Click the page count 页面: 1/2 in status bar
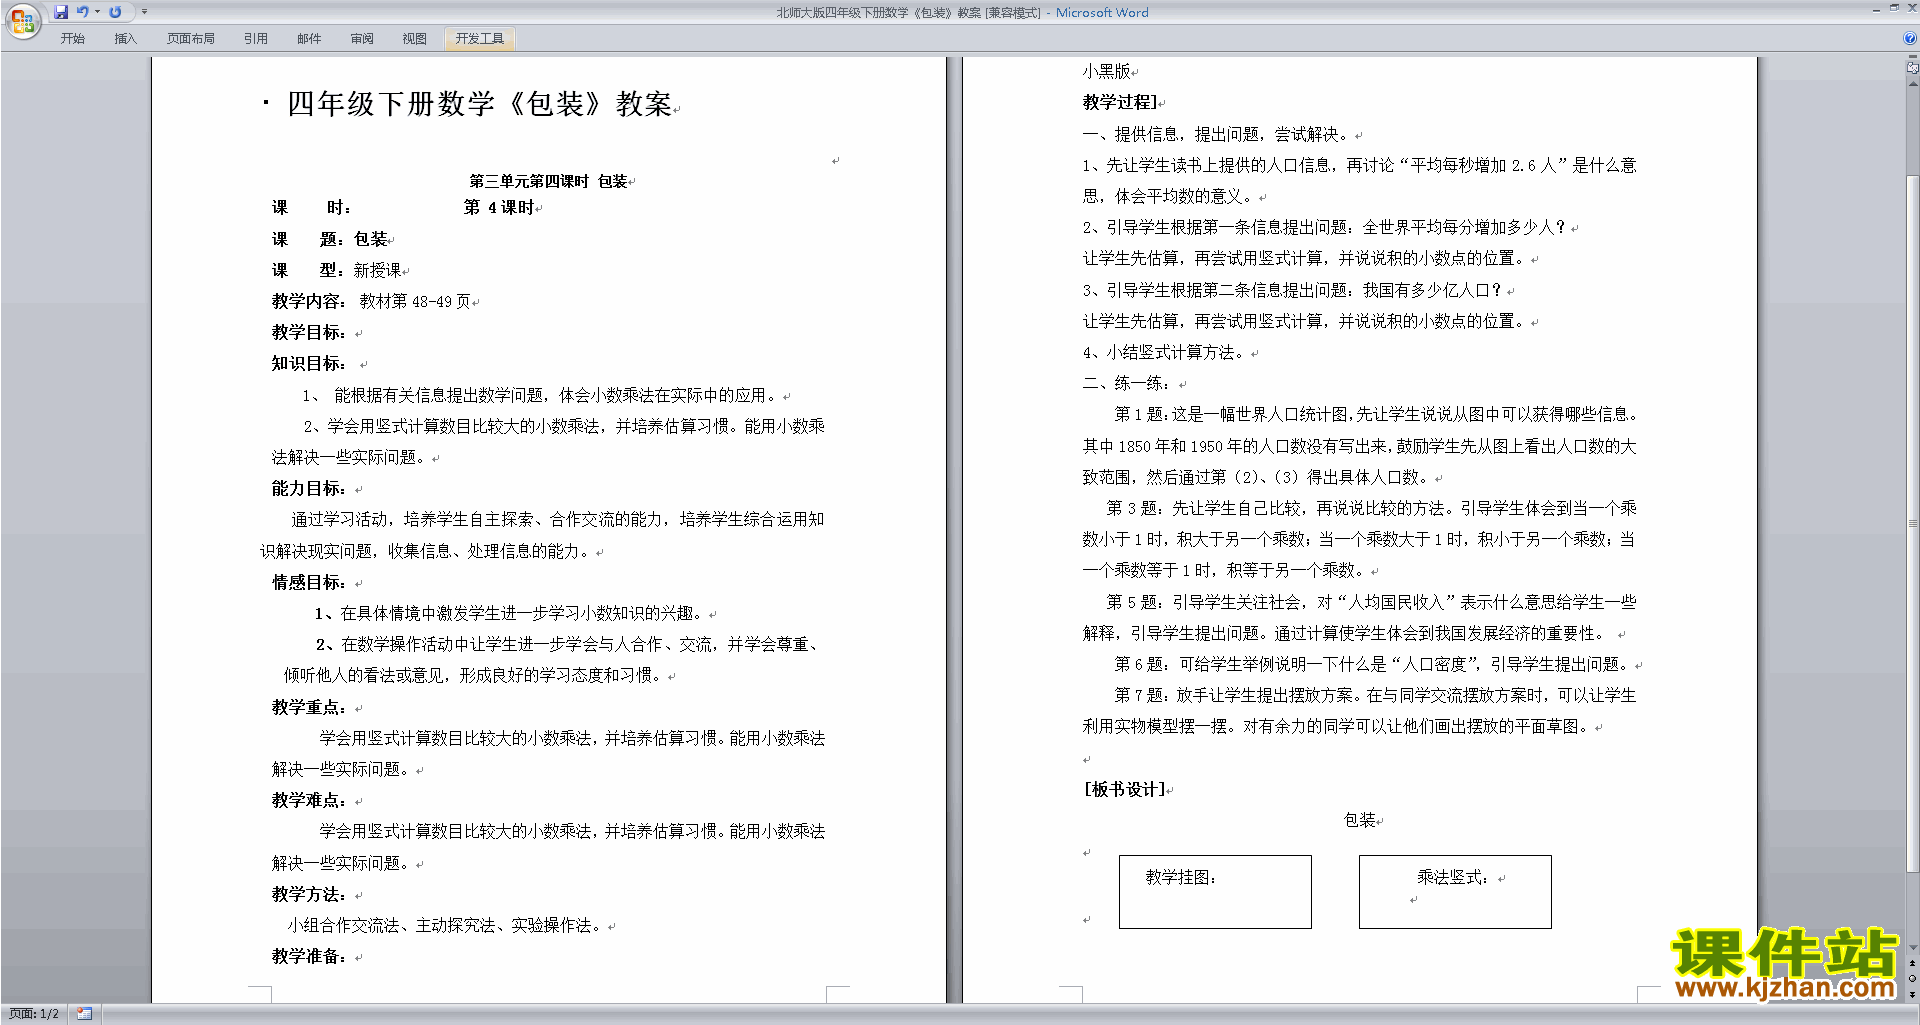 tap(34, 1014)
